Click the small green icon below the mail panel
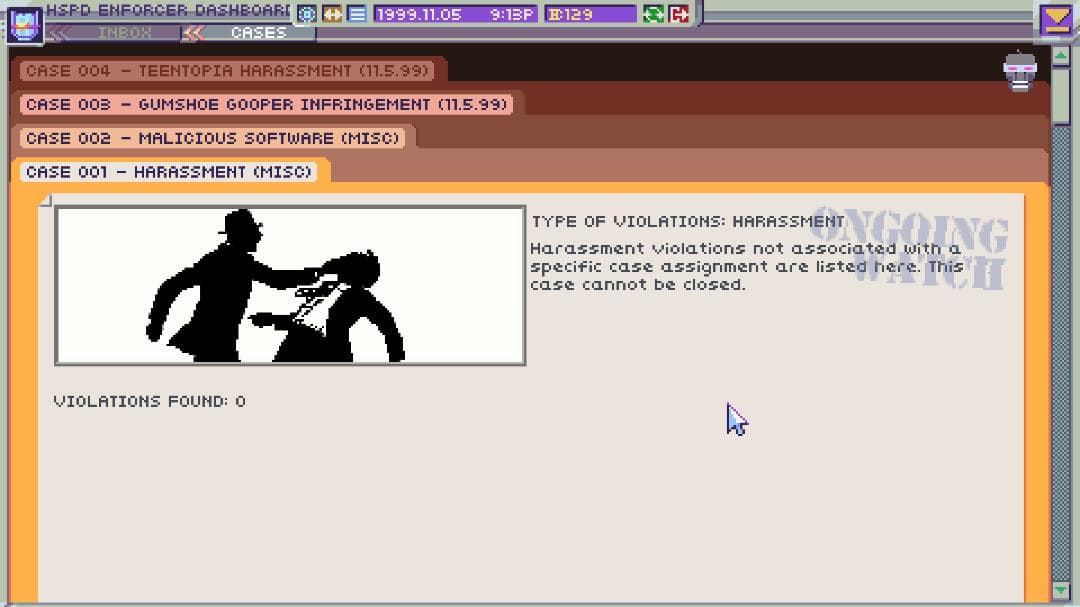The image size is (1080, 607). pyautogui.click(x=1060, y=55)
